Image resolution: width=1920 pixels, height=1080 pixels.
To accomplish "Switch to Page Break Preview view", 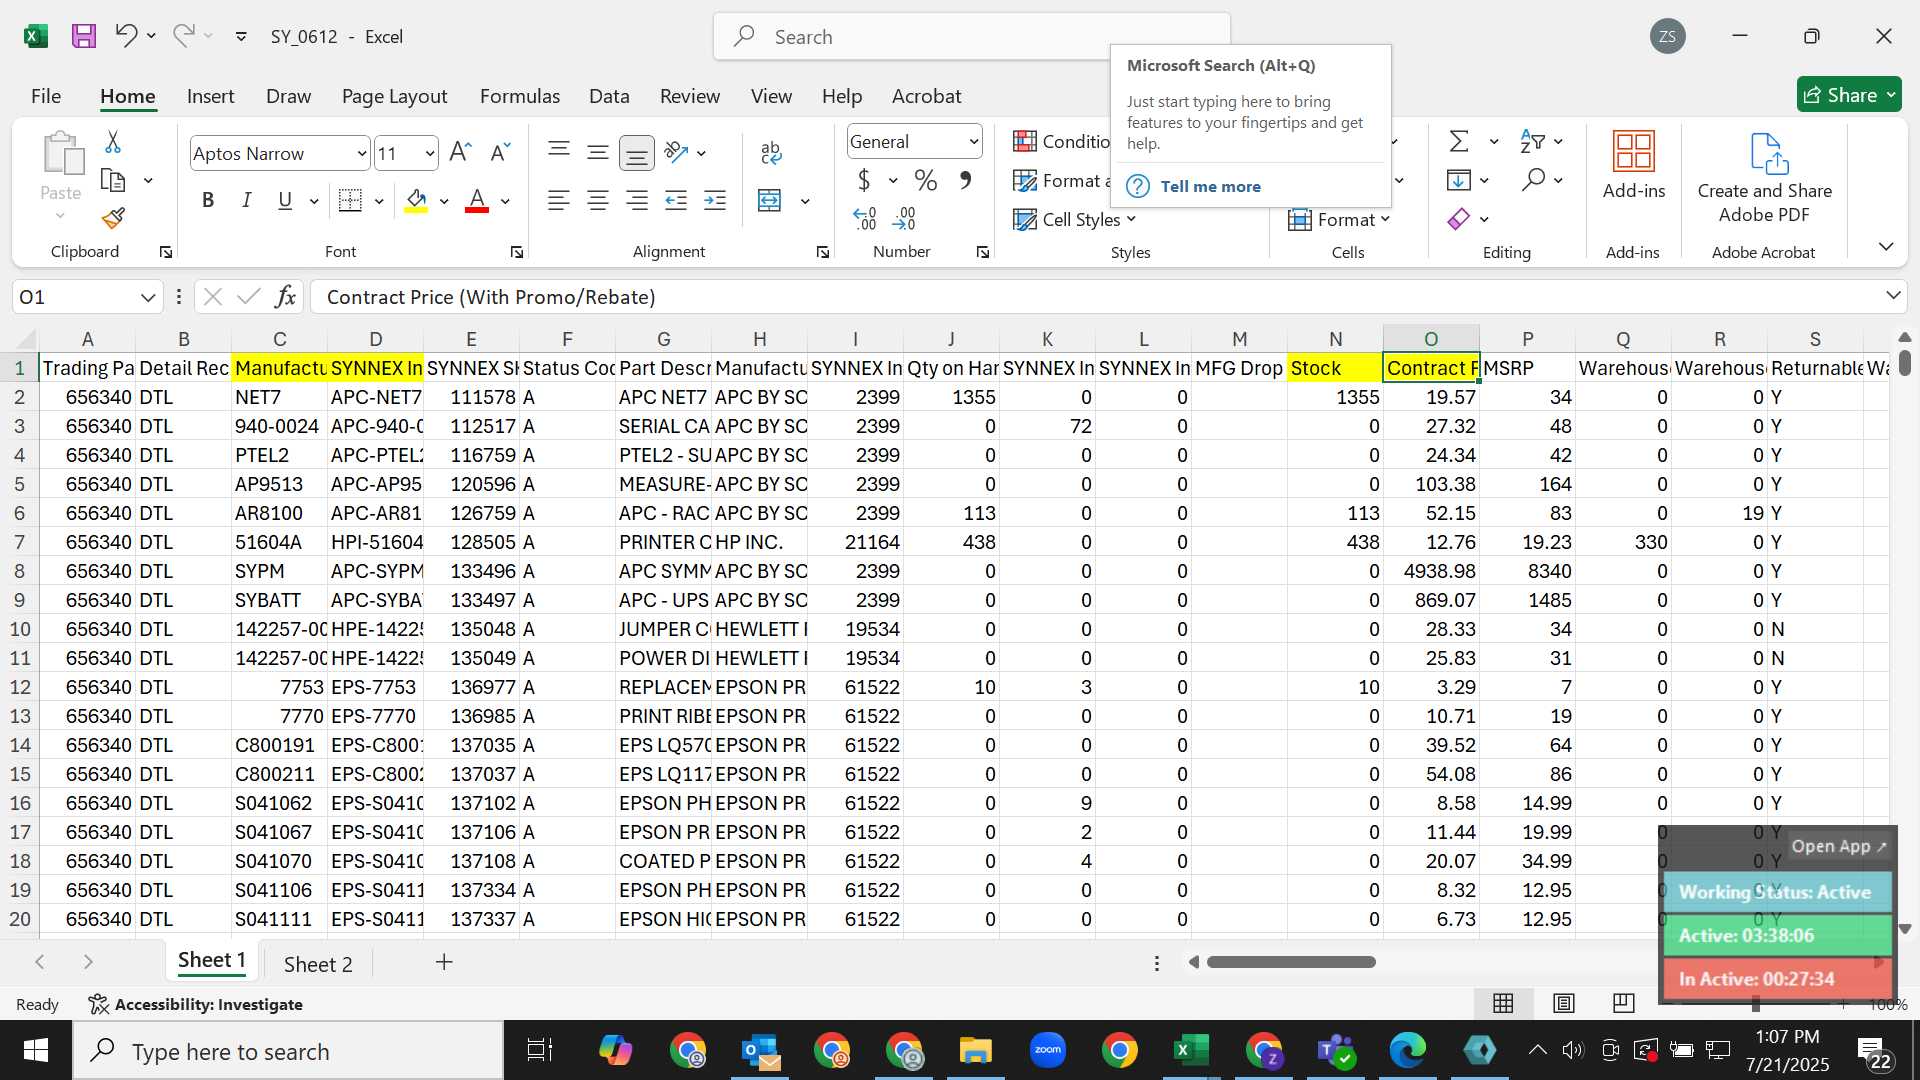I will pos(1624,1003).
